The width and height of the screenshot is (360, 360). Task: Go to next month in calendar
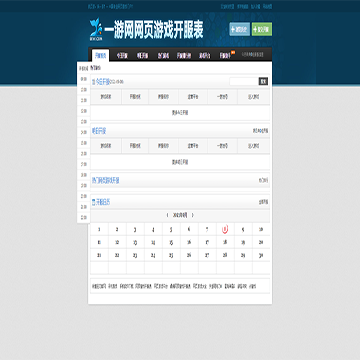tap(193, 215)
